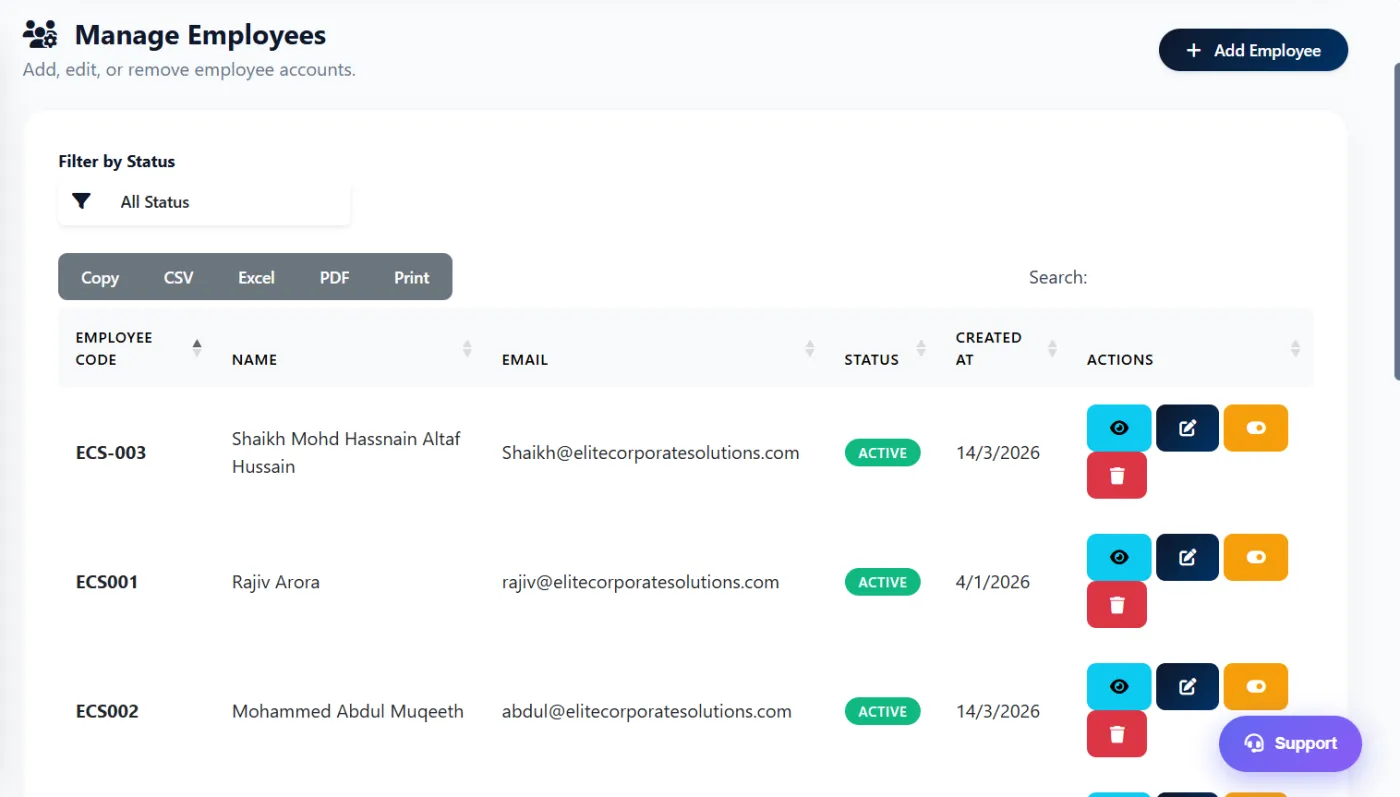Sort table by Name column

point(349,348)
